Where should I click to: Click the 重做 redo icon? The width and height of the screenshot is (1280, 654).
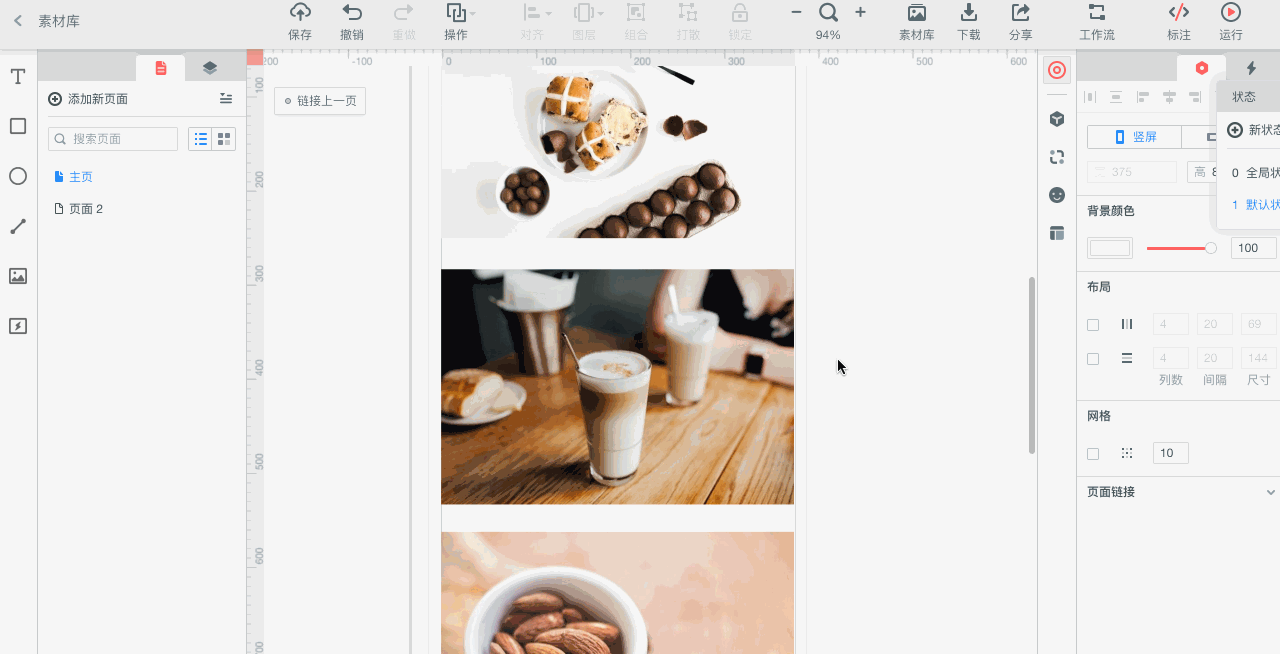pyautogui.click(x=404, y=12)
